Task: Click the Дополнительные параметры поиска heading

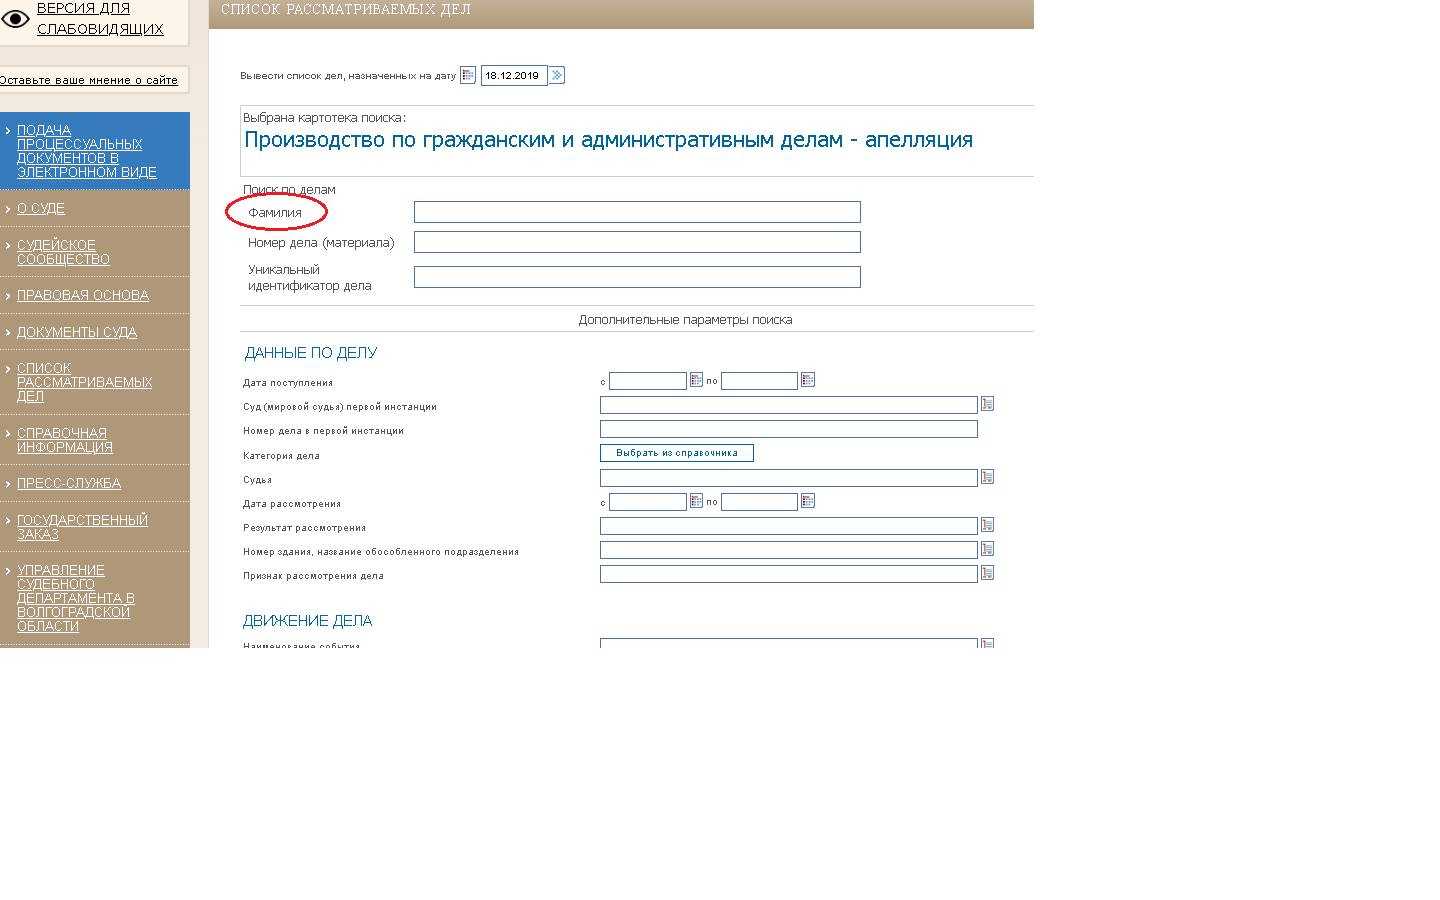Action: [x=685, y=320]
